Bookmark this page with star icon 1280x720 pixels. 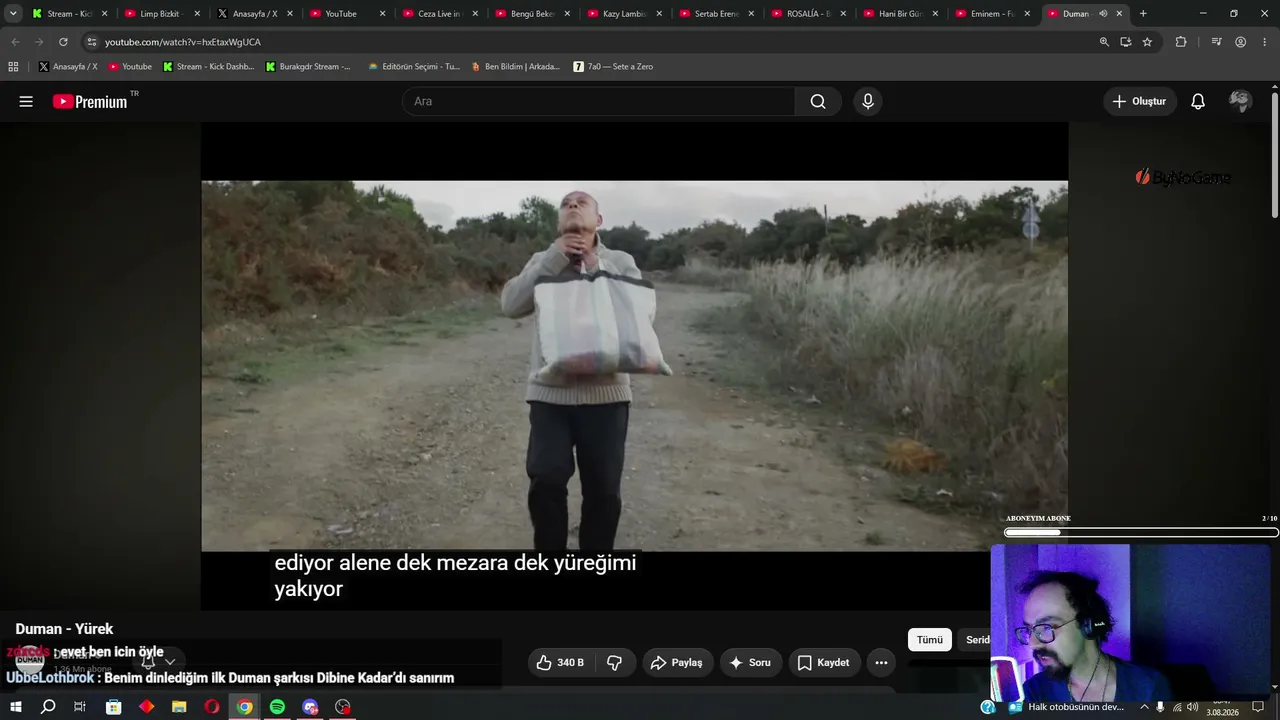coord(1147,42)
